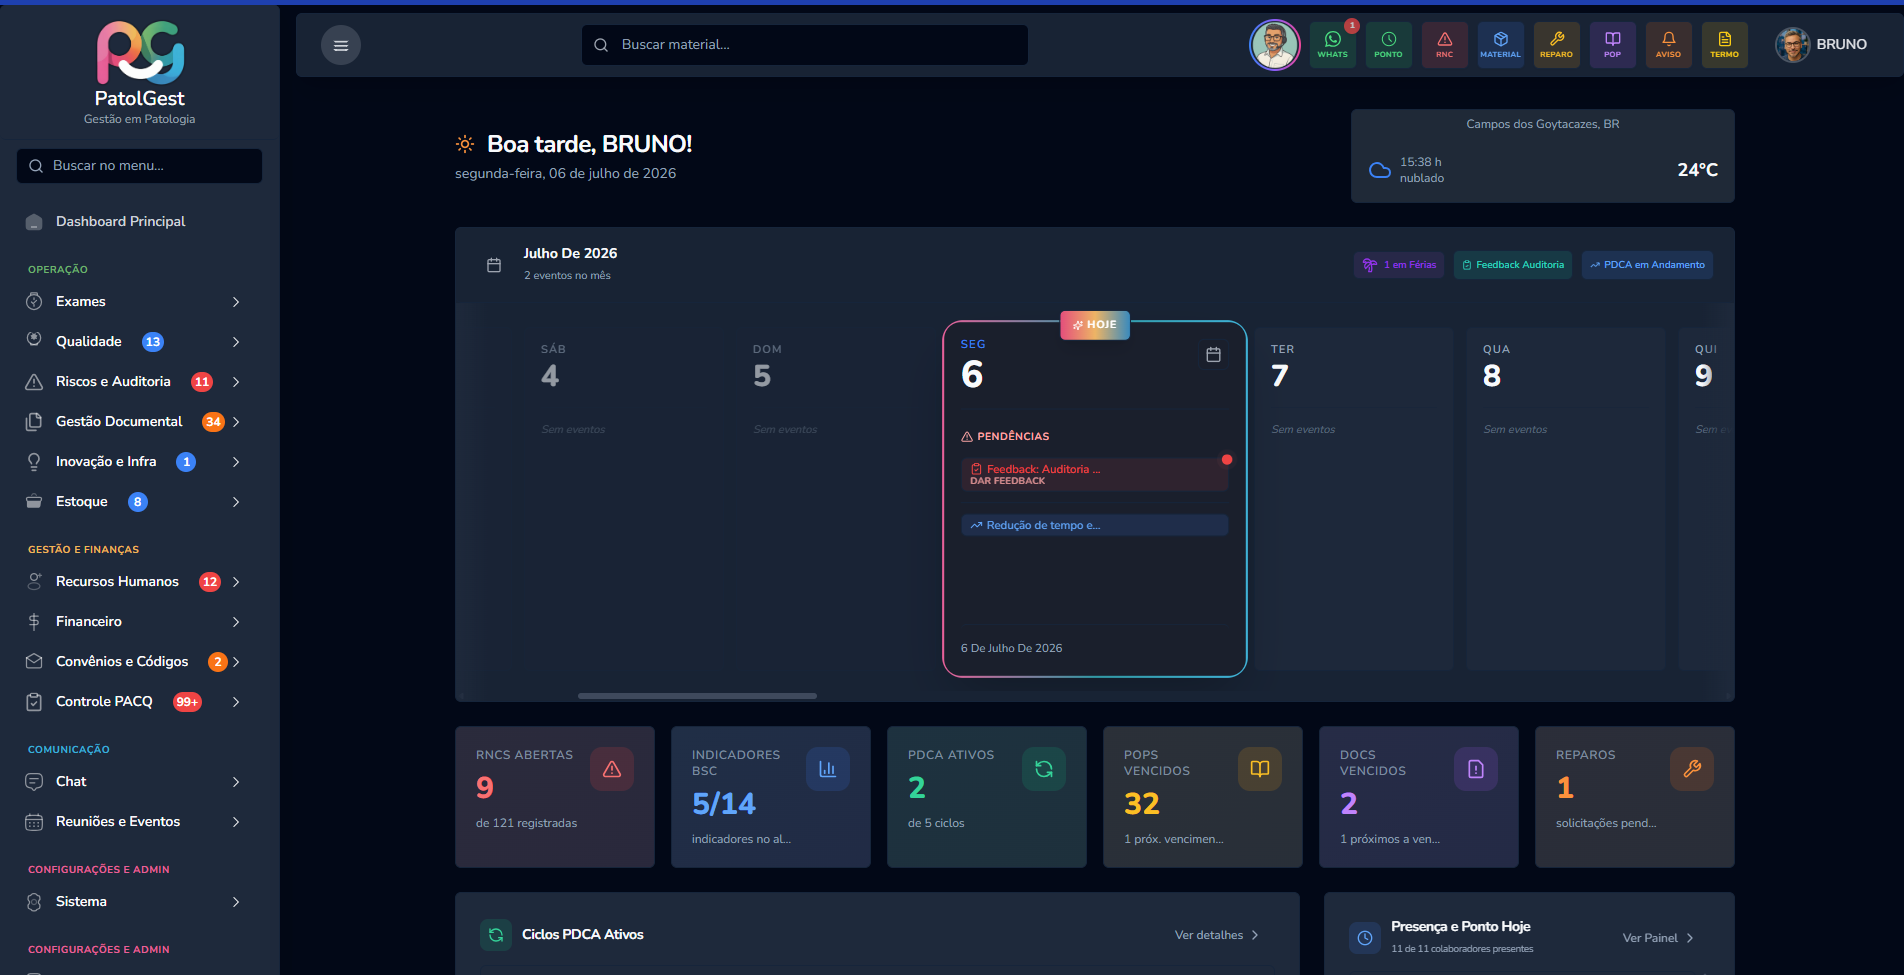
Task: Open the Chat menu item
Action: pyautogui.click(x=139, y=781)
